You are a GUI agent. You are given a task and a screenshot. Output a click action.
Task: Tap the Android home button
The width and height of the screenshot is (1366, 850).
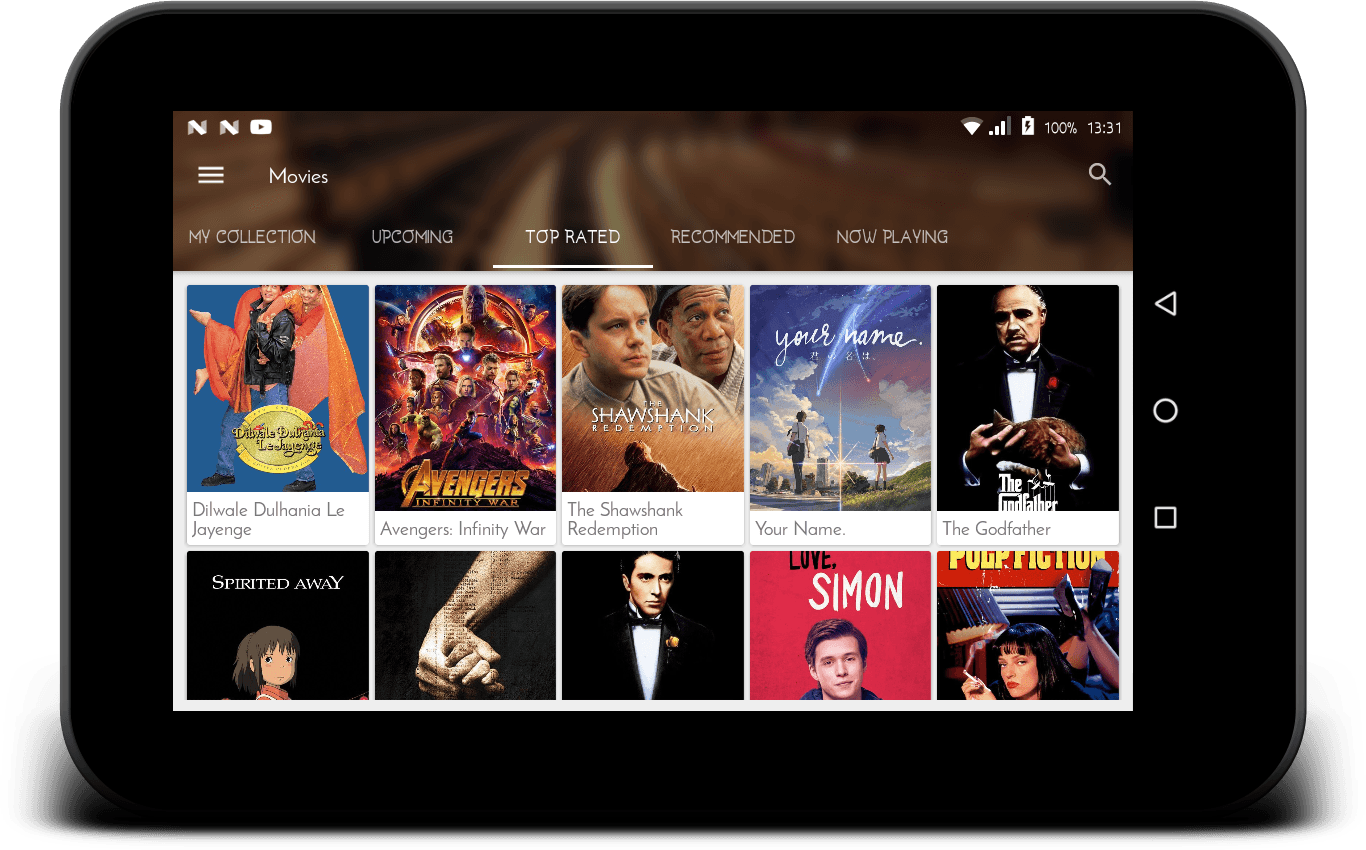(1164, 411)
